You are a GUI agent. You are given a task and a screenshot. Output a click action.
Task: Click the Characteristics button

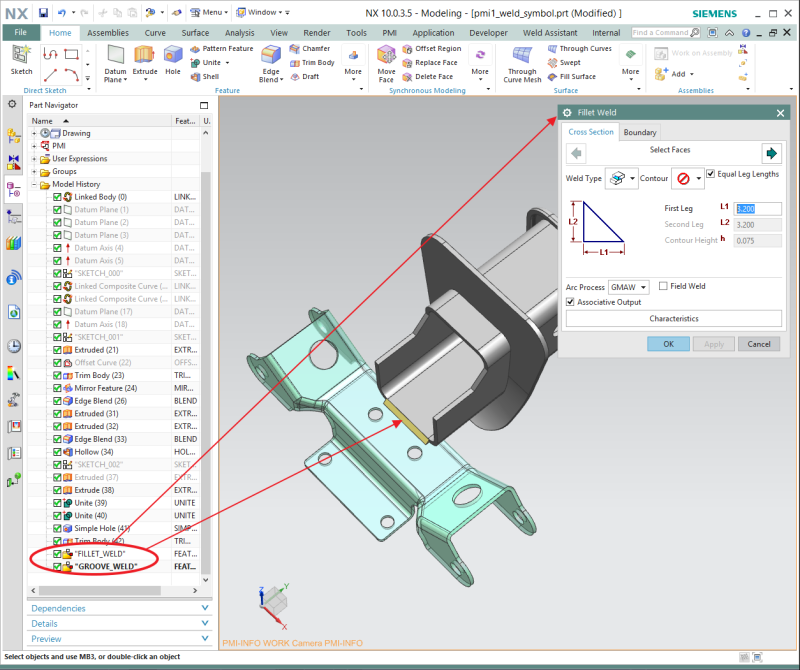click(673, 318)
